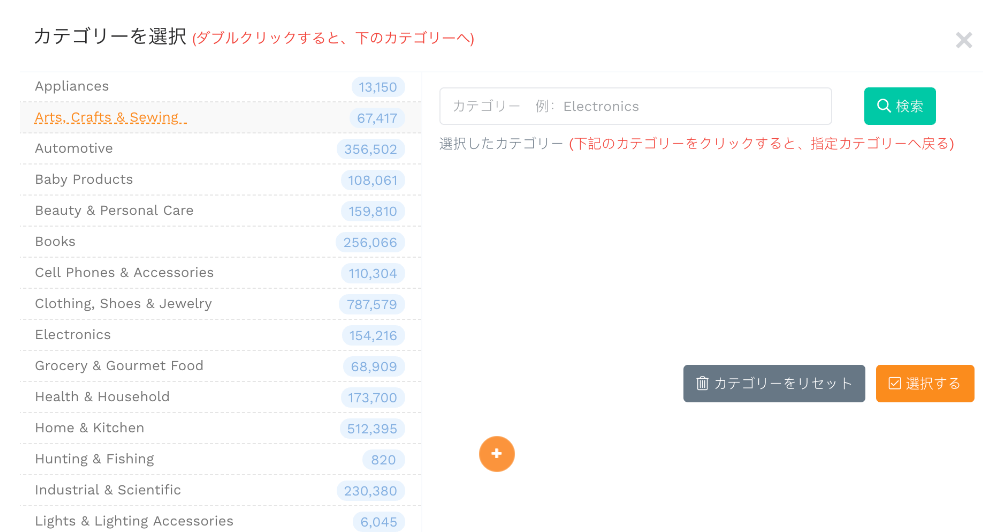Choose Clothing, Shoes & Jewelry
This screenshot has width=993, height=532.
[123, 304]
